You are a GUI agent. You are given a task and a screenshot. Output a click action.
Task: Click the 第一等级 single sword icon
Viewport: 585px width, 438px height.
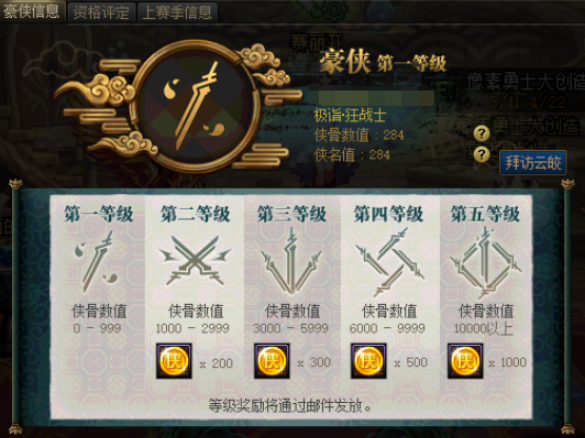pyautogui.click(x=96, y=261)
